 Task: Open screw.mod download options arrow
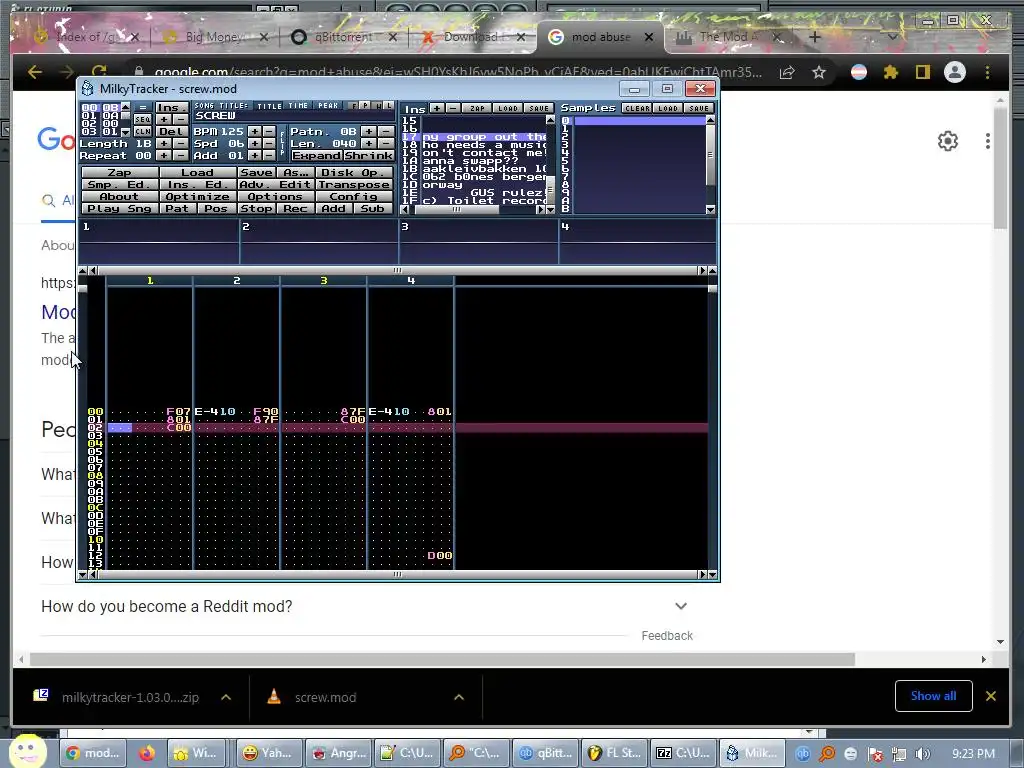coord(459,697)
